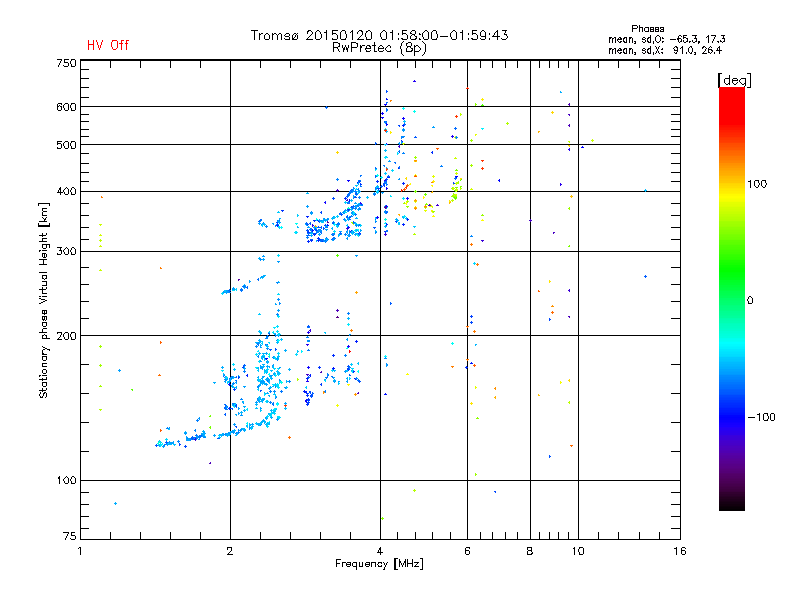Screen dimensions: 800x600
Task: Click the '[deg]' colorbar unit label
Action: [x=734, y=80]
